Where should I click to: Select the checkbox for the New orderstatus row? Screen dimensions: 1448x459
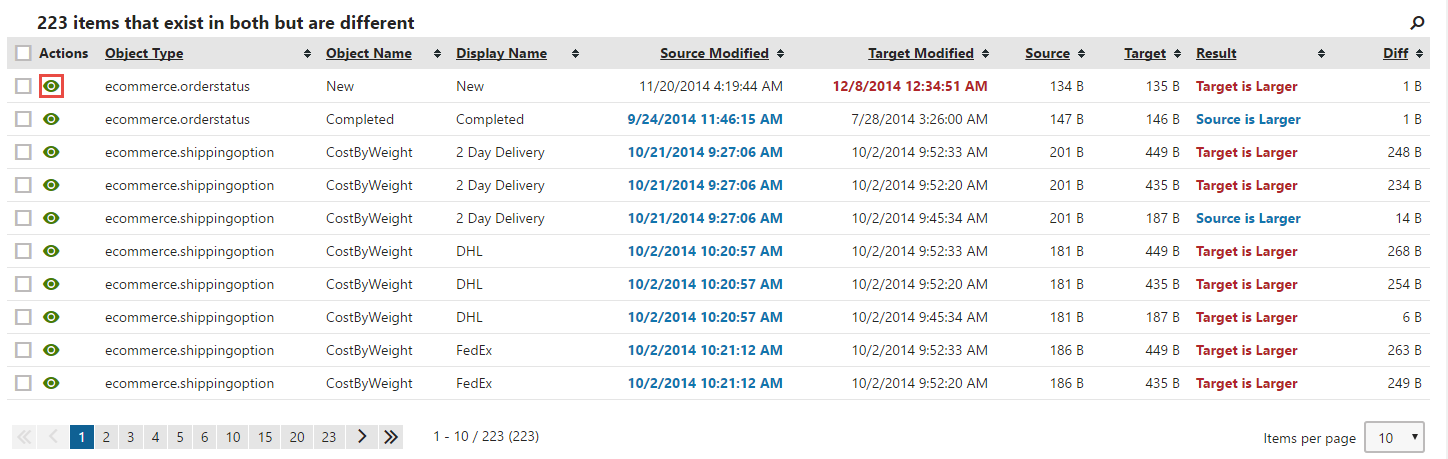(x=23, y=87)
